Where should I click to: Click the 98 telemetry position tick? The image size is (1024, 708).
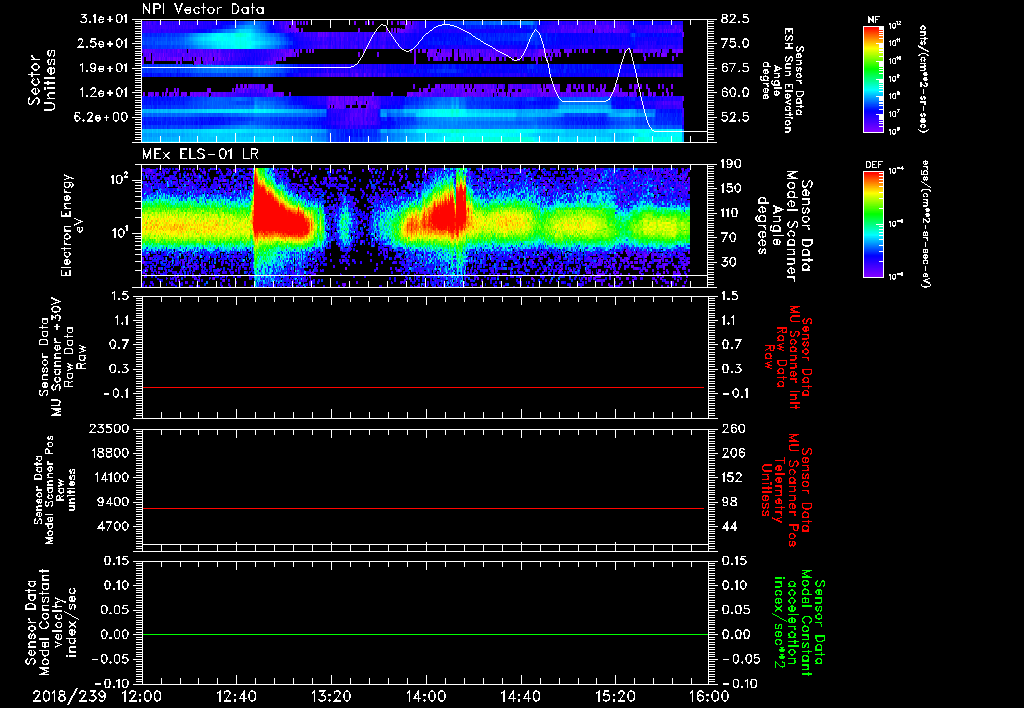[x=728, y=502]
